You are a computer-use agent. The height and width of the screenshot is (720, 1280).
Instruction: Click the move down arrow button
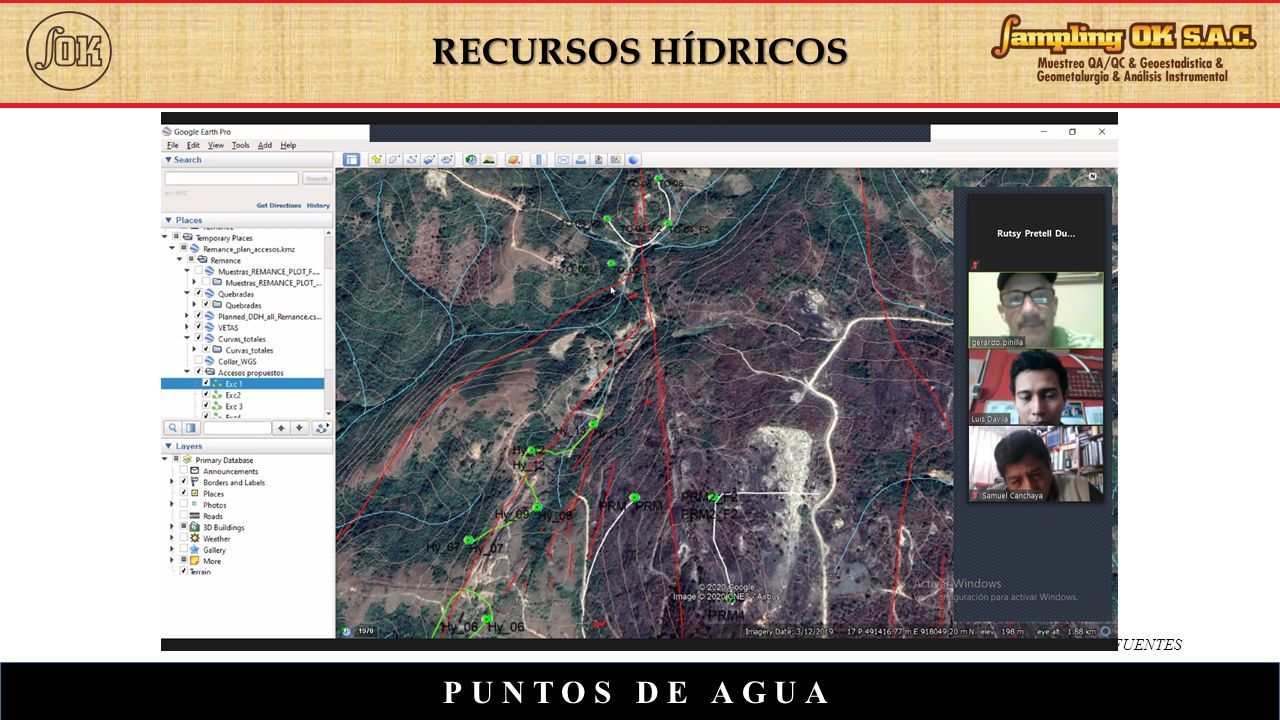(299, 428)
